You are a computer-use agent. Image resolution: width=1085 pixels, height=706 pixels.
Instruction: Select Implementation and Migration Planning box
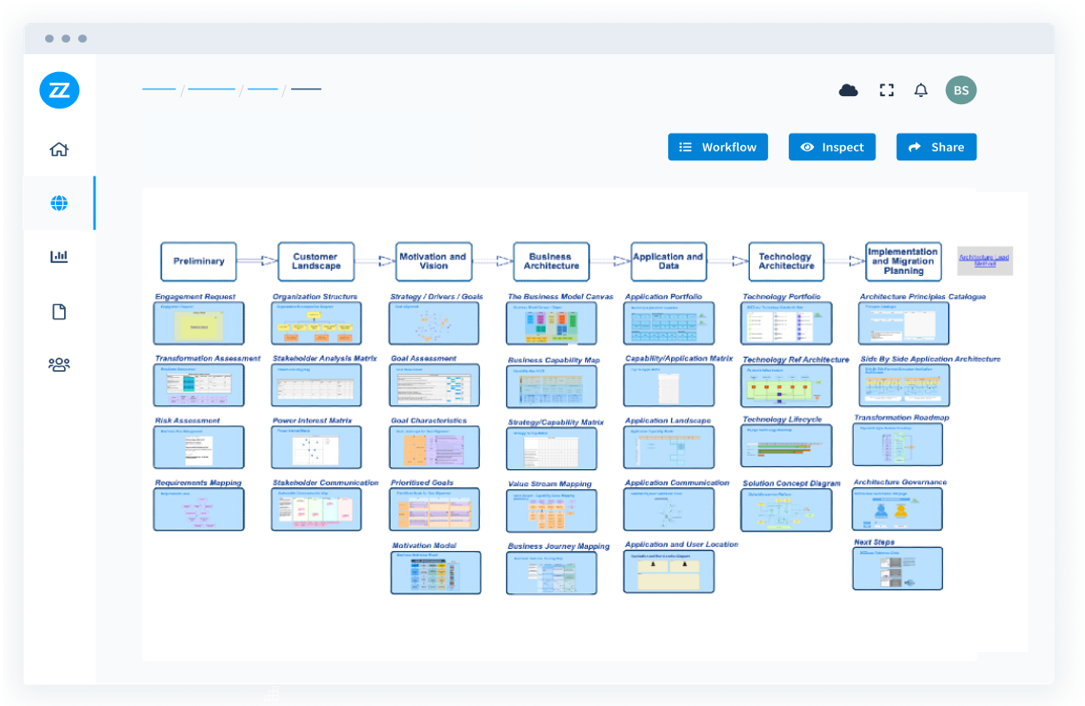(x=904, y=261)
